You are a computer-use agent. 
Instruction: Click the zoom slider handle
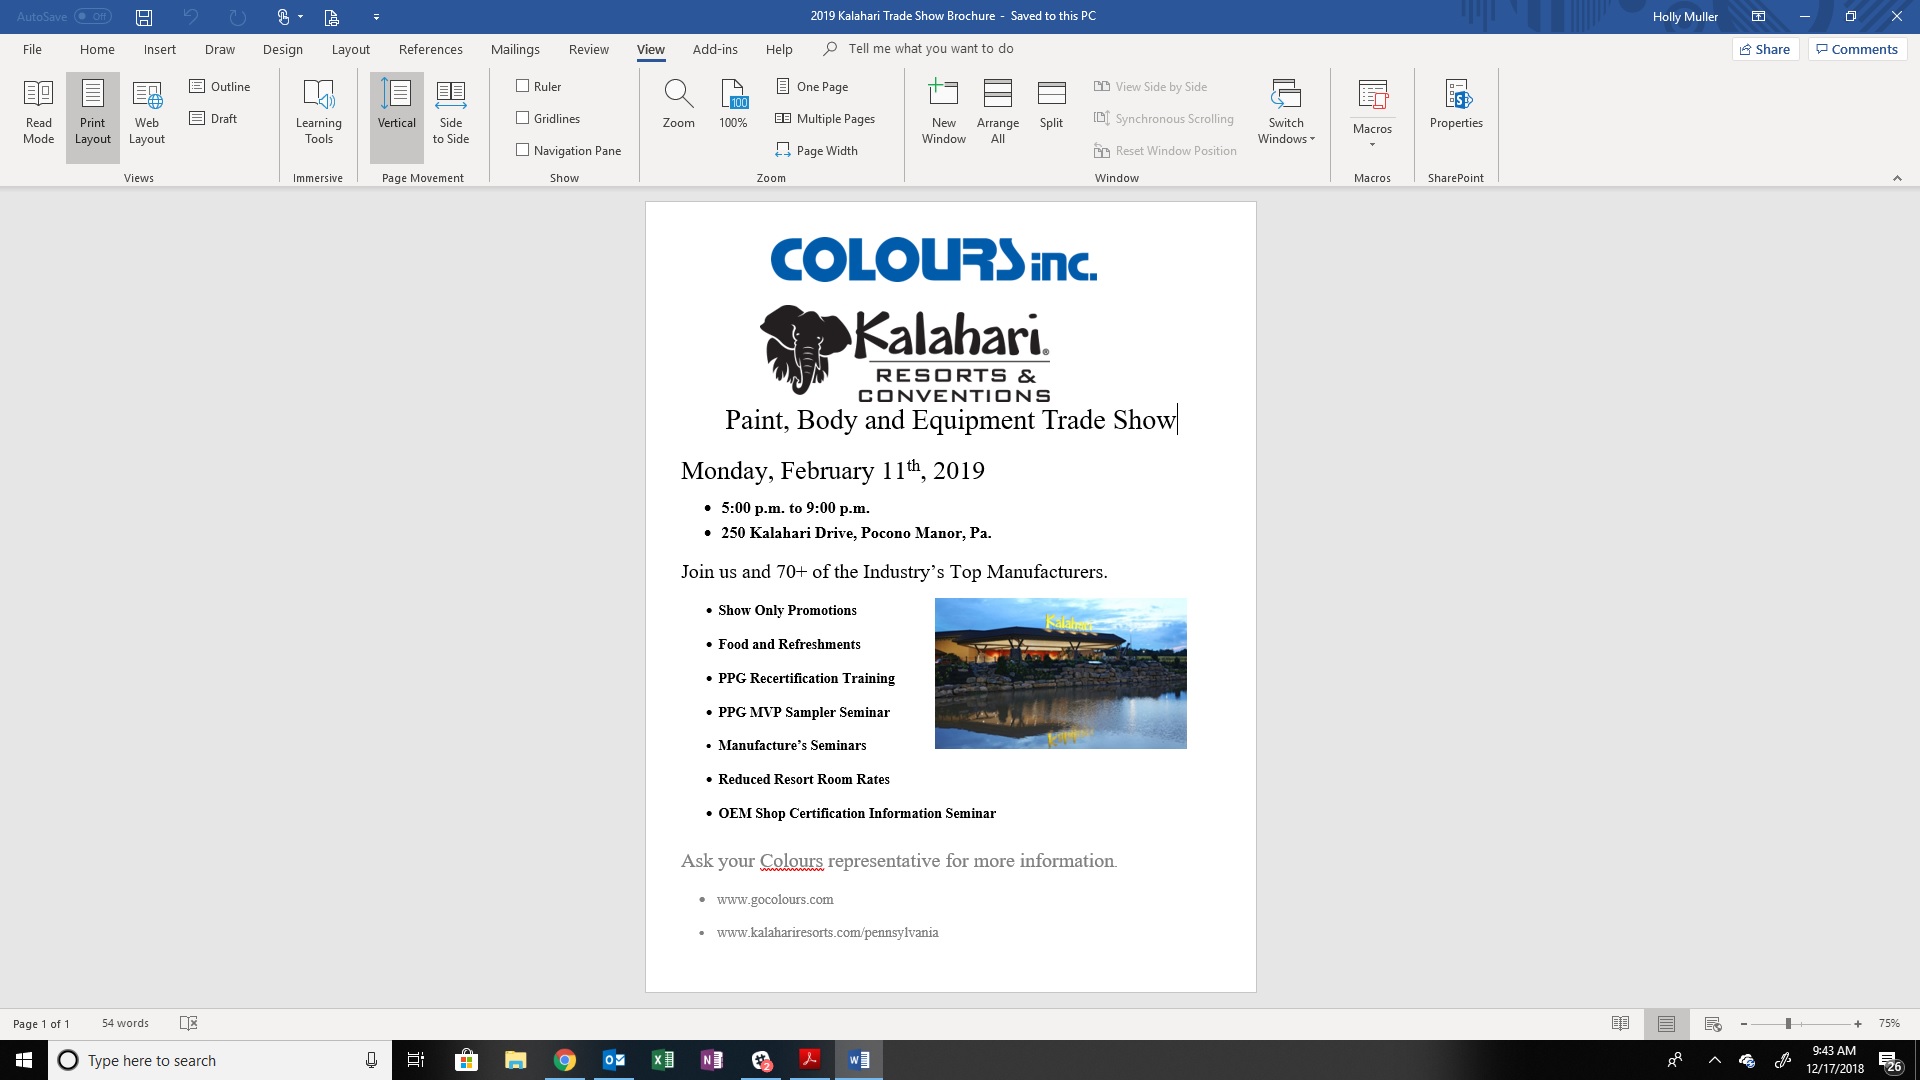[1788, 1023]
